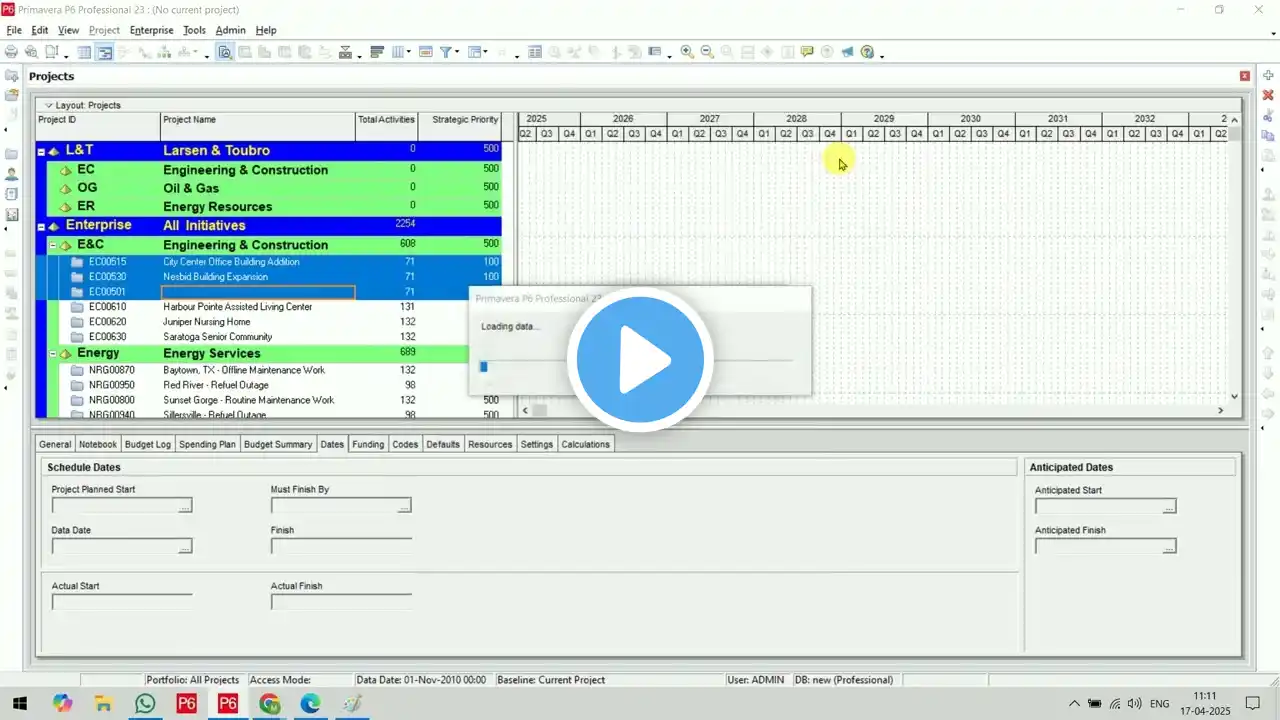The height and width of the screenshot is (720, 1280).
Task: Switch to the Budget Log tab
Action: (148, 444)
